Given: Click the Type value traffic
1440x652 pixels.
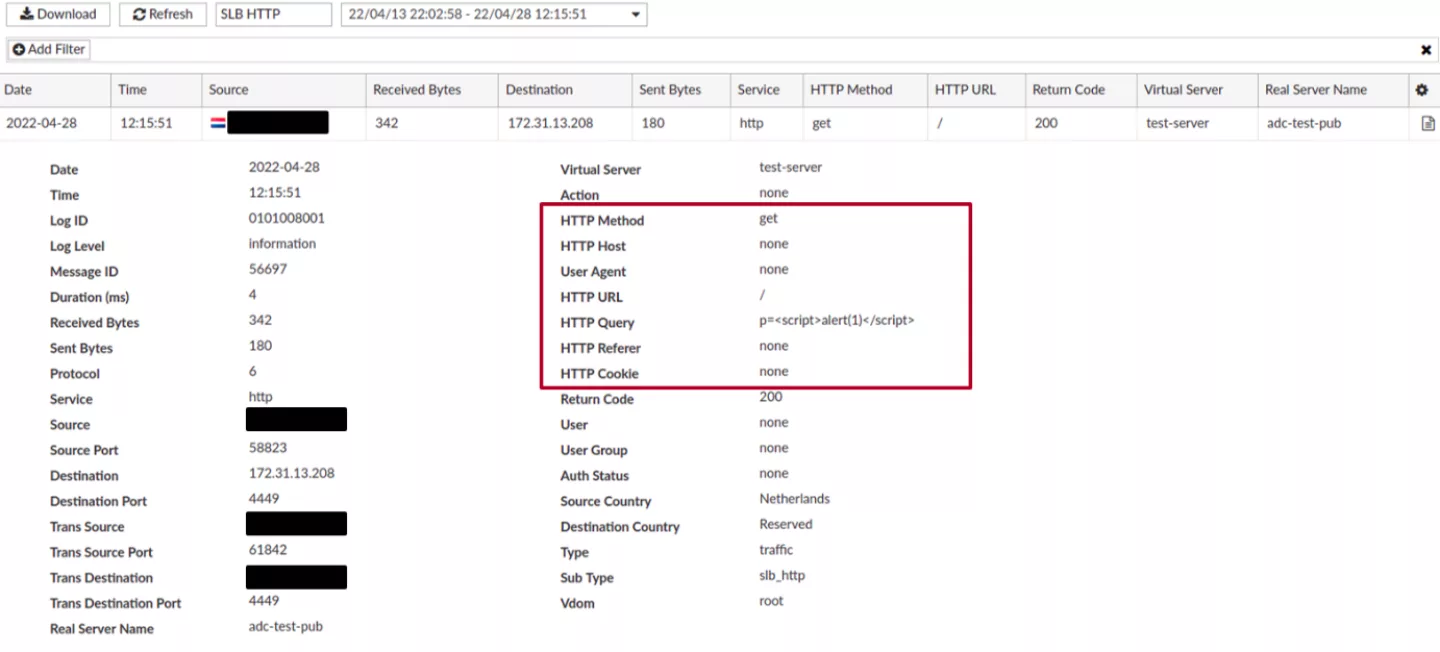Looking at the screenshot, I should coord(776,550).
